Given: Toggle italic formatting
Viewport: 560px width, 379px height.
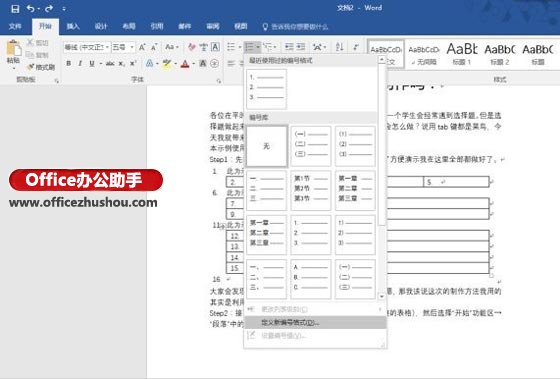Looking at the screenshot, I should [x=80, y=64].
